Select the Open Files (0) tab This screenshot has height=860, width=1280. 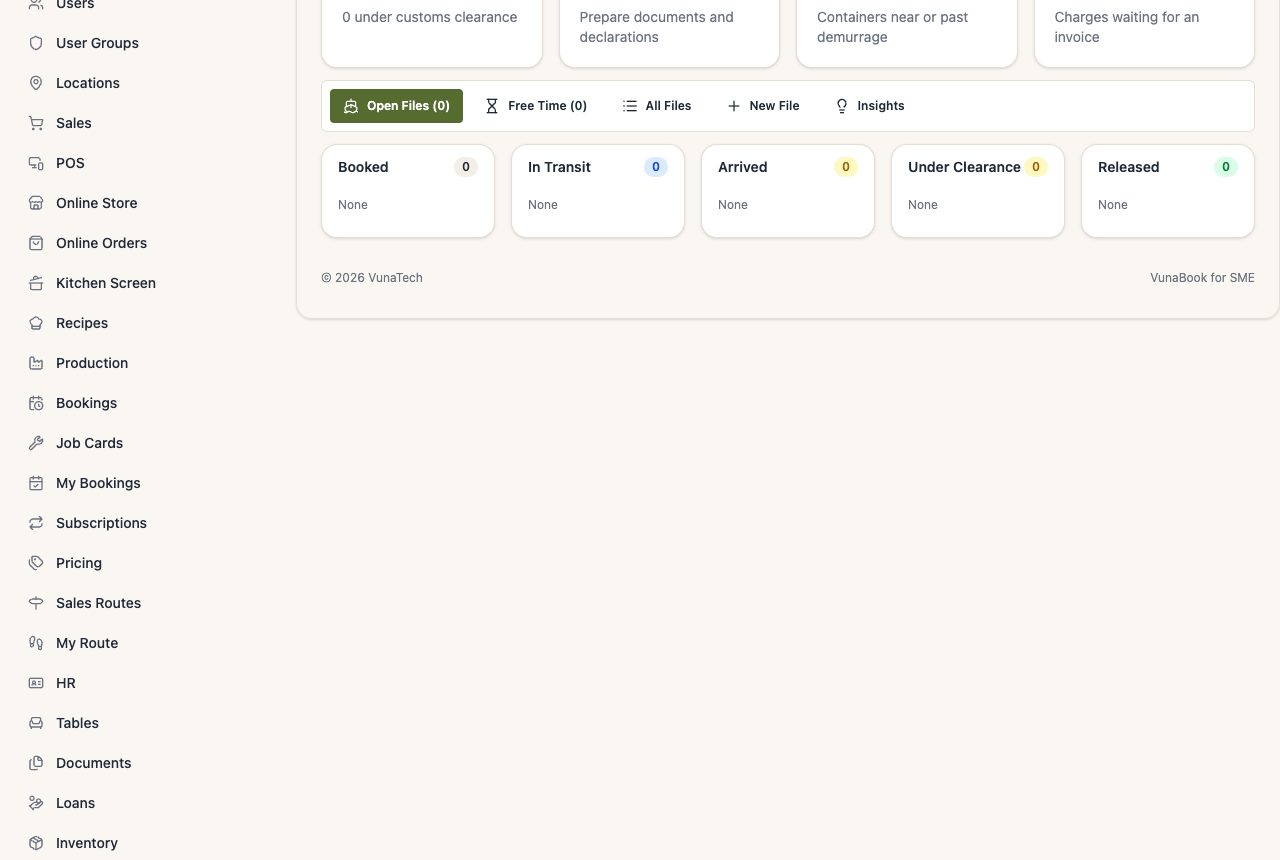click(x=396, y=106)
